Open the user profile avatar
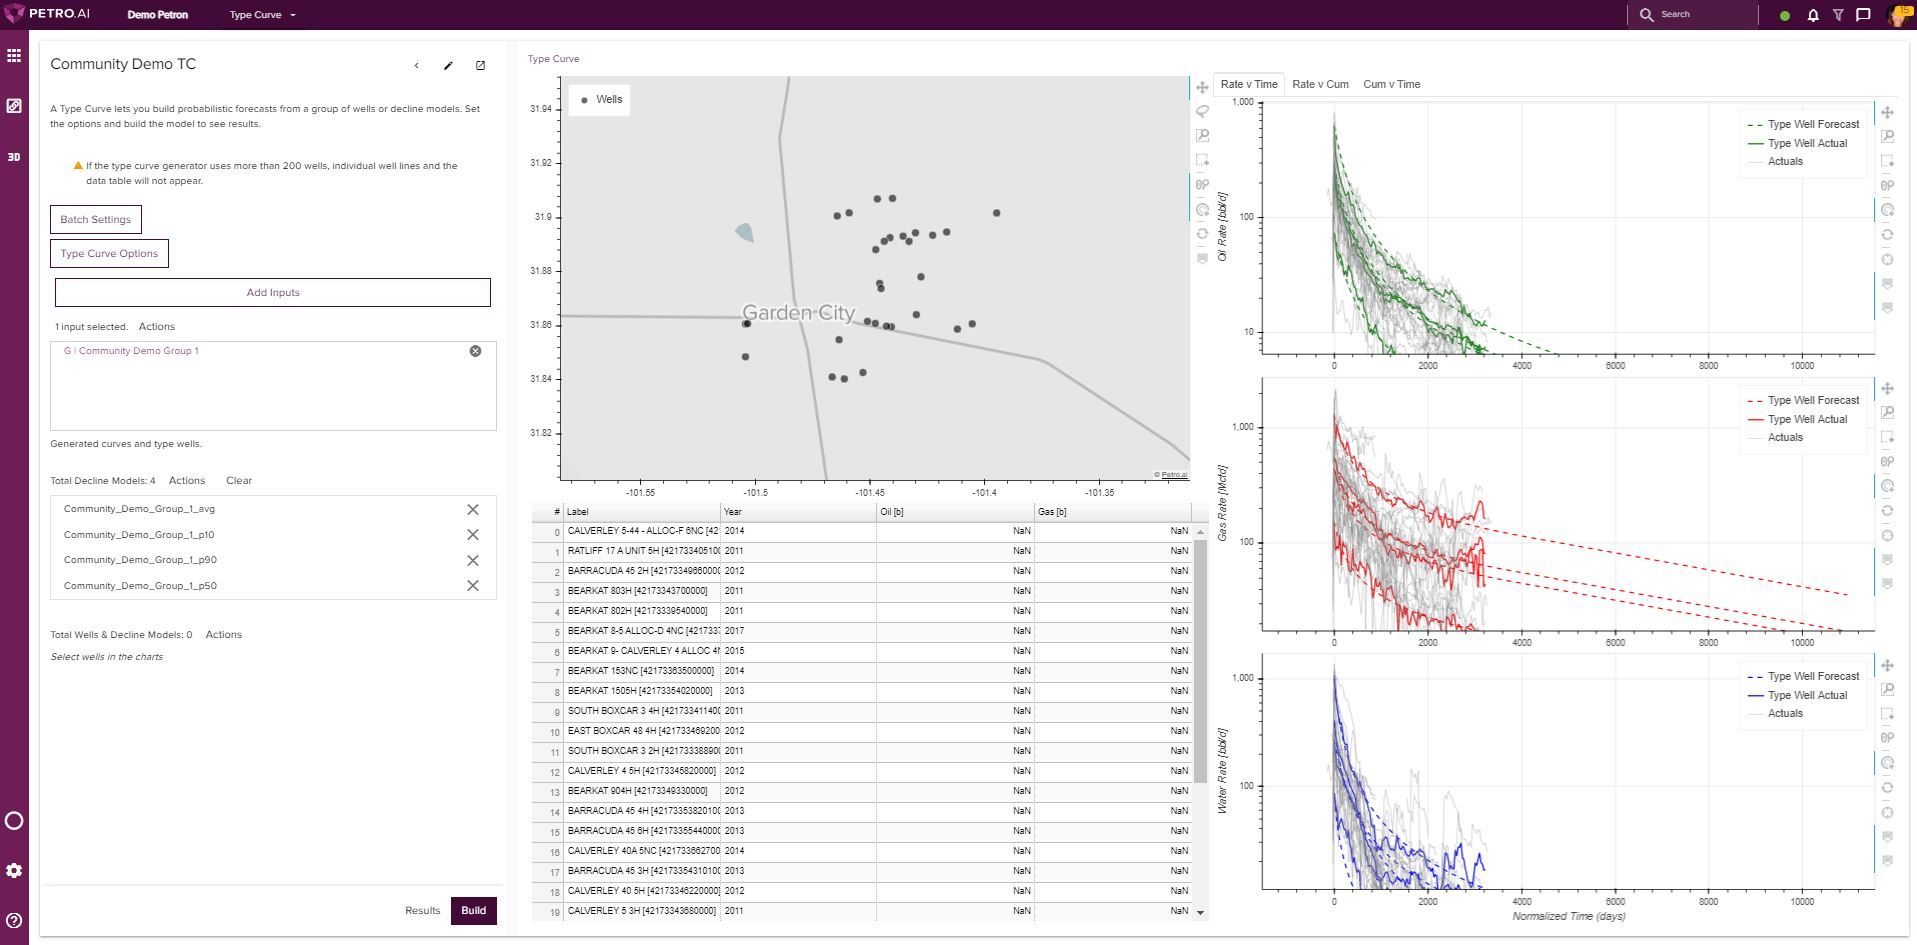 1898,15
